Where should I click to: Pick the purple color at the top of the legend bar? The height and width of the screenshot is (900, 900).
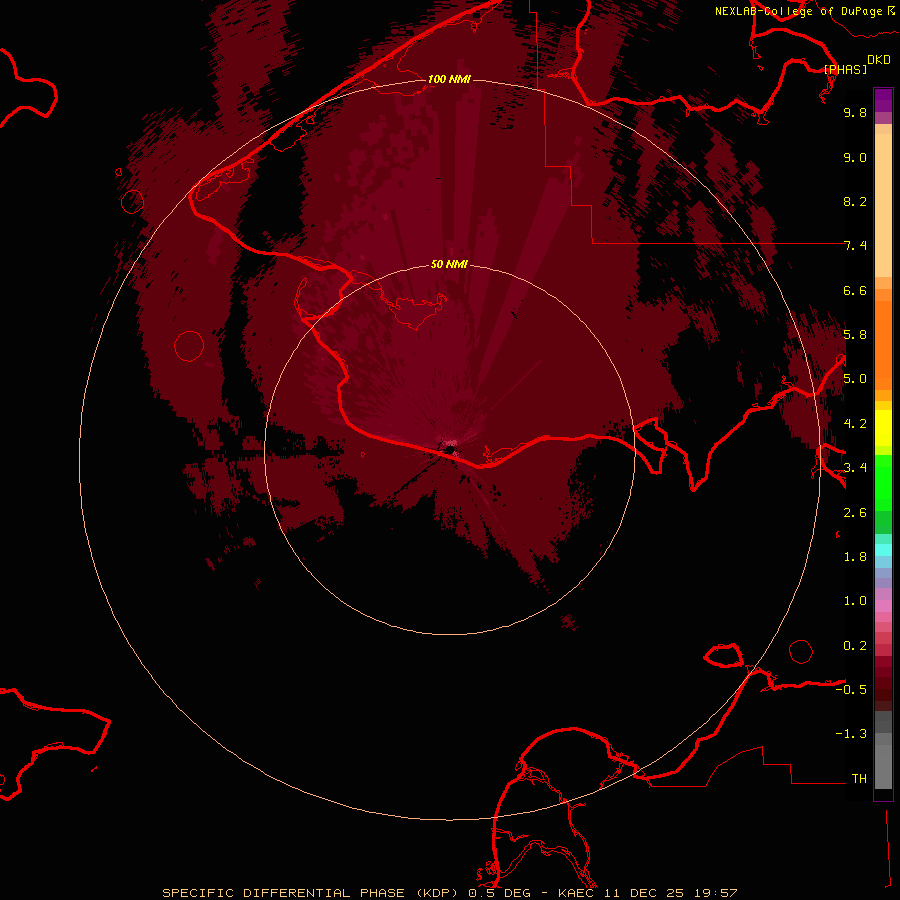tap(883, 100)
